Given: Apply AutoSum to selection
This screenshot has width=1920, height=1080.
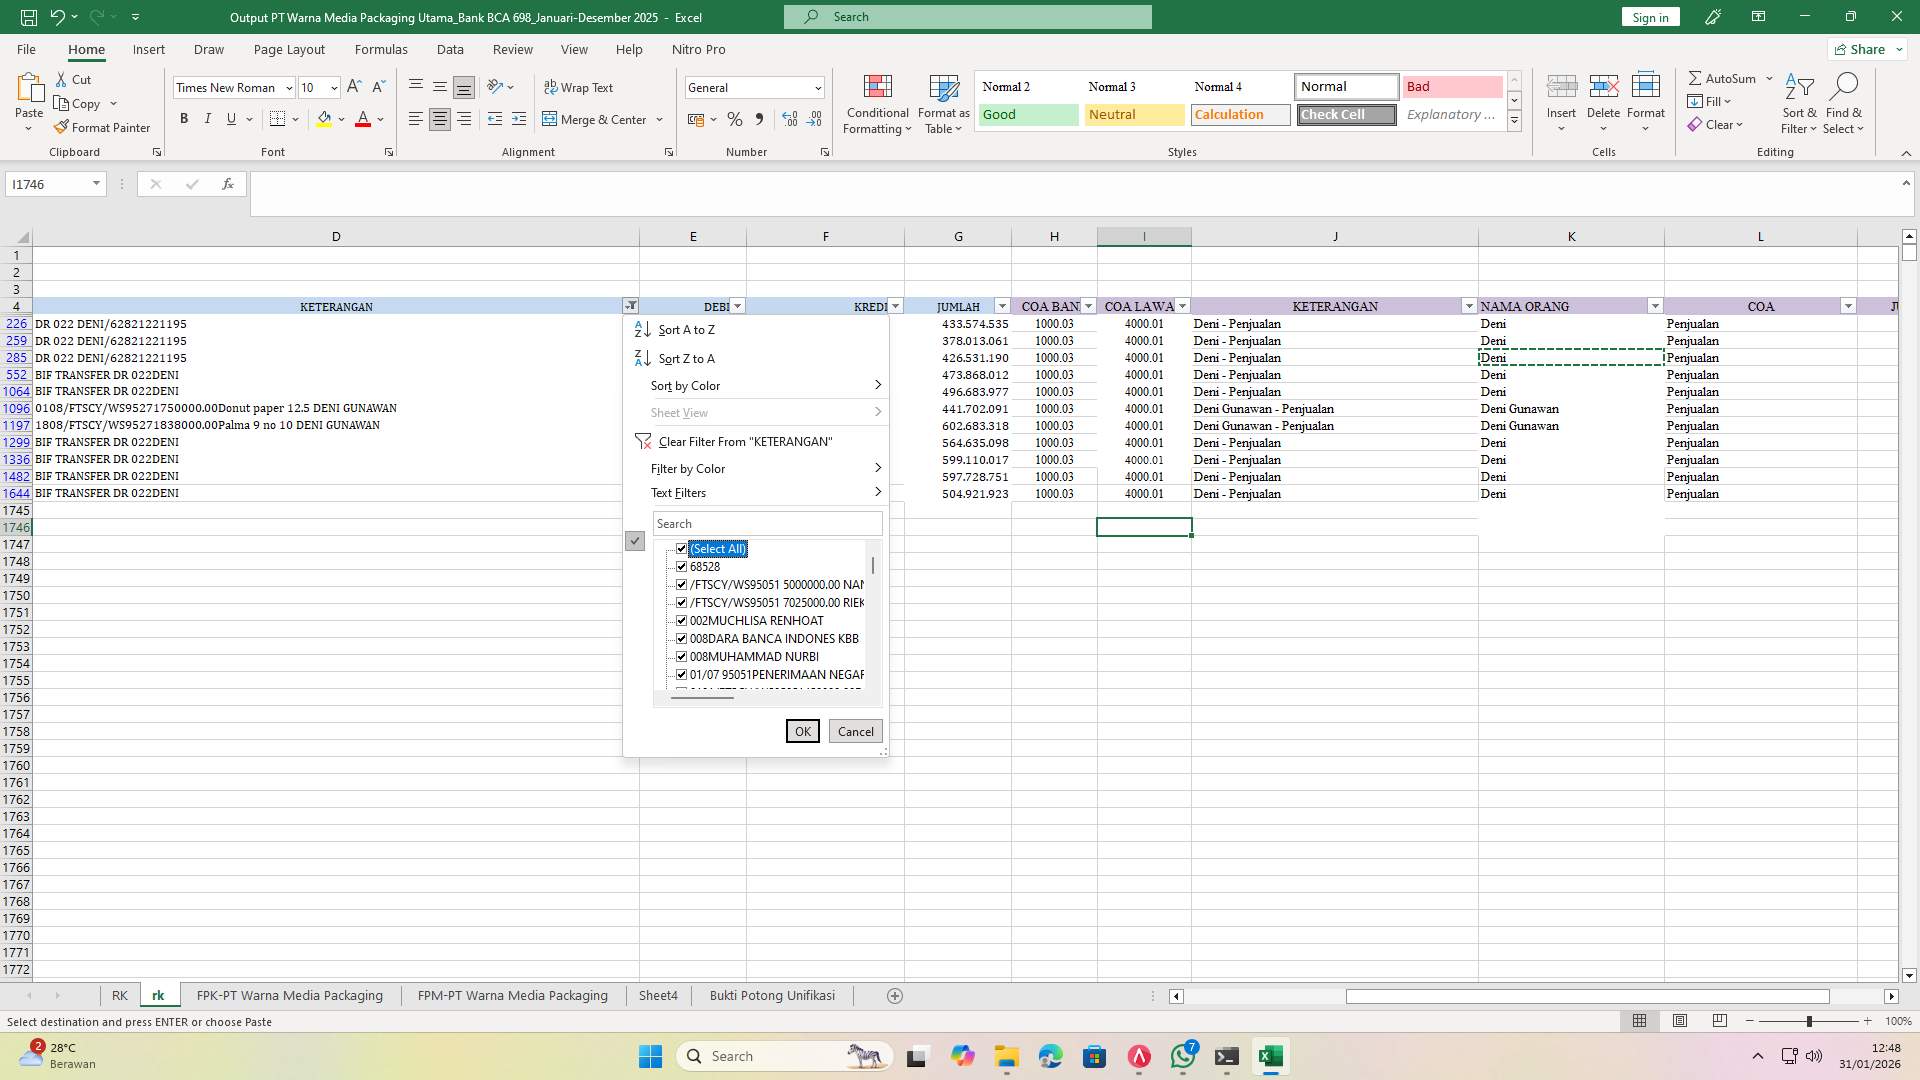Looking at the screenshot, I should [x=1724, y=77].
